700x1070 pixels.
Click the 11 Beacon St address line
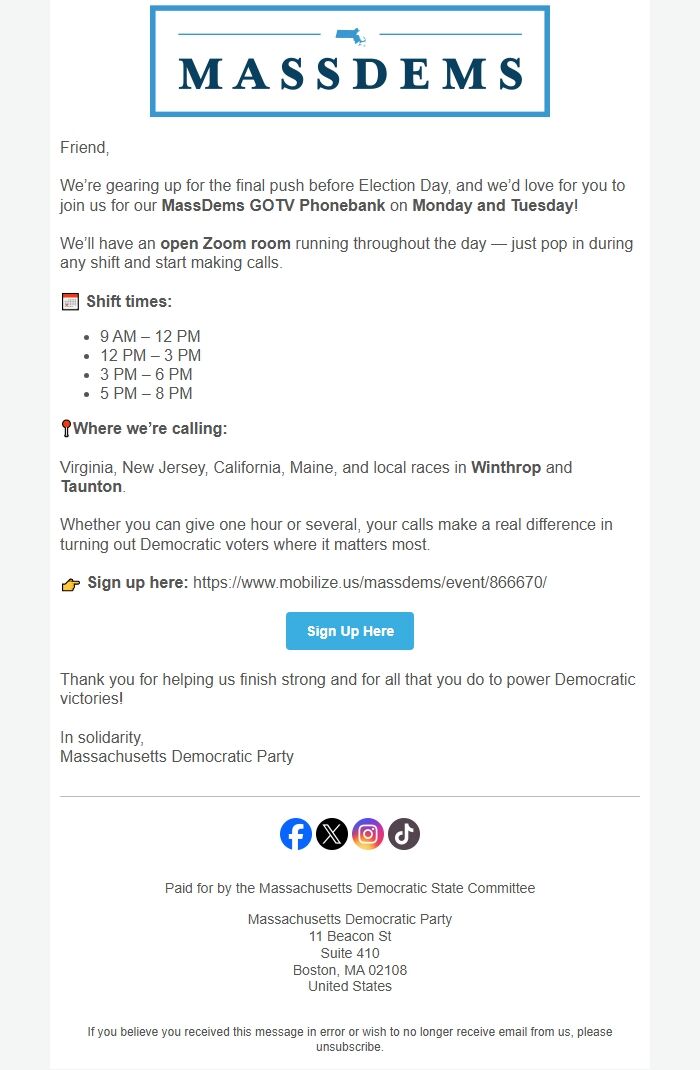pyautogui.click(x=349, y=936)
